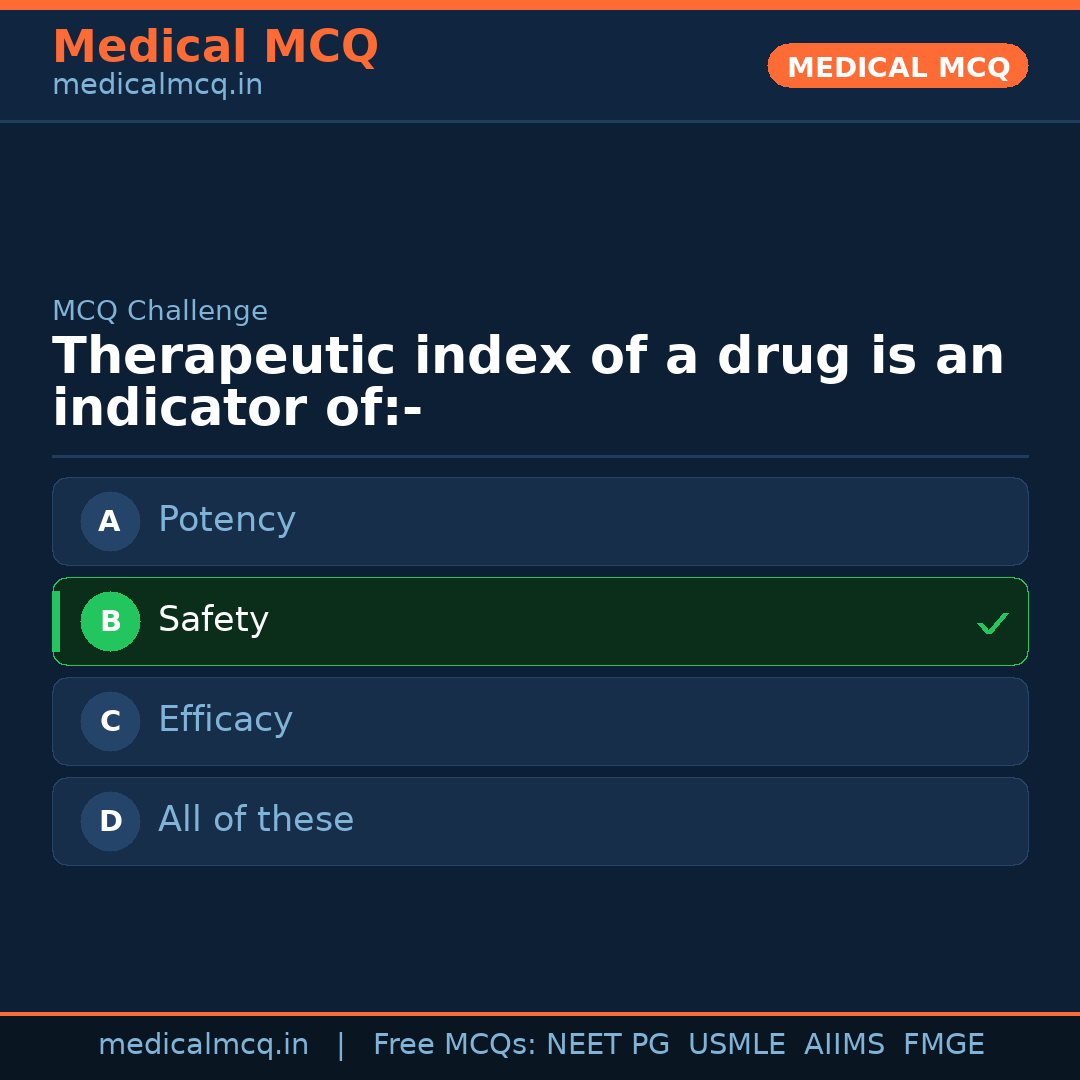Select the Potency answer option
Screen dimensions: 1080x1080
coord(227,520)
